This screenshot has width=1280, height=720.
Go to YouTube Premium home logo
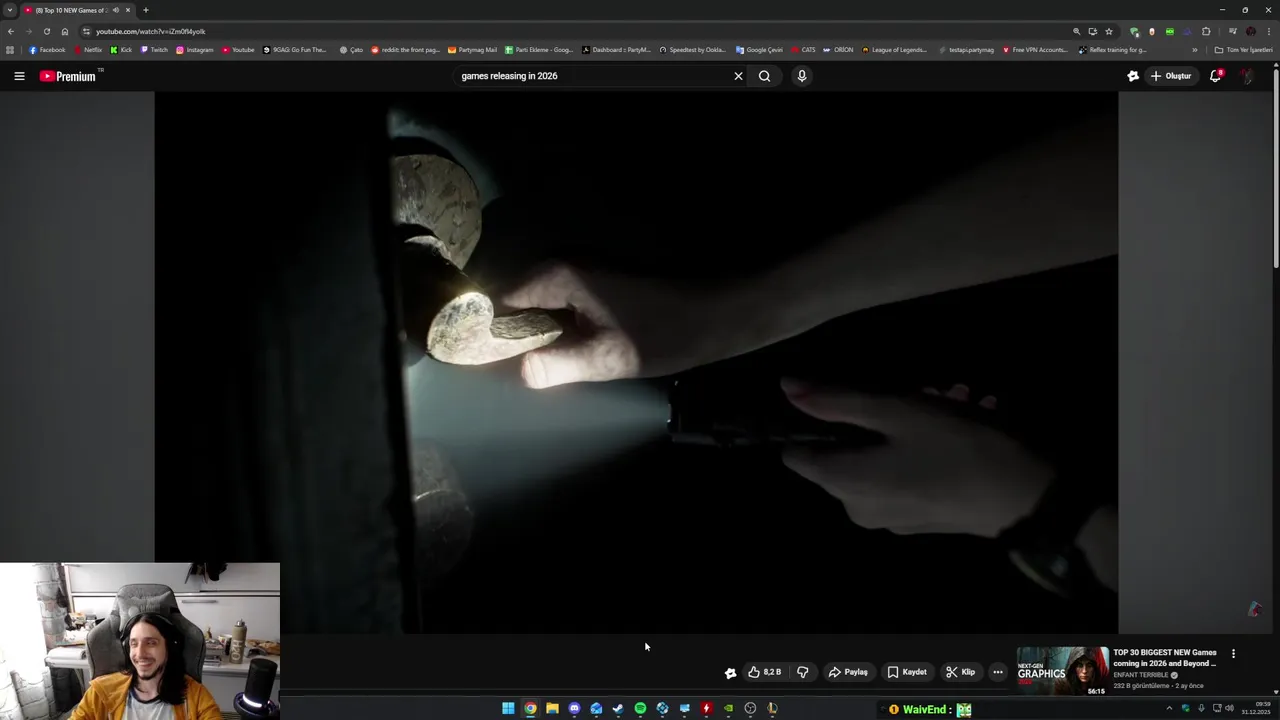(x=68, y=76)
